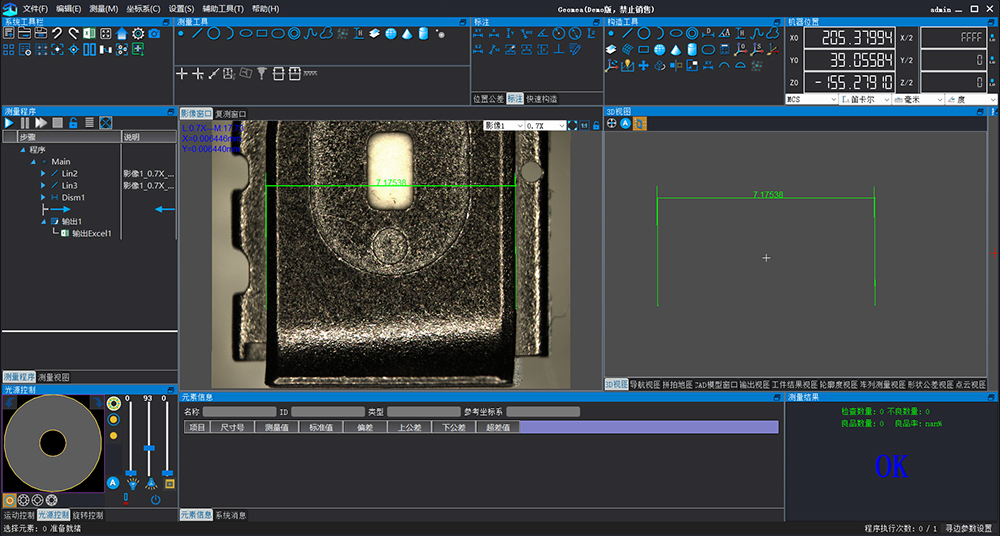
Task: Select the Cone tool in 测量工具 panel
Action: [407, 33]
